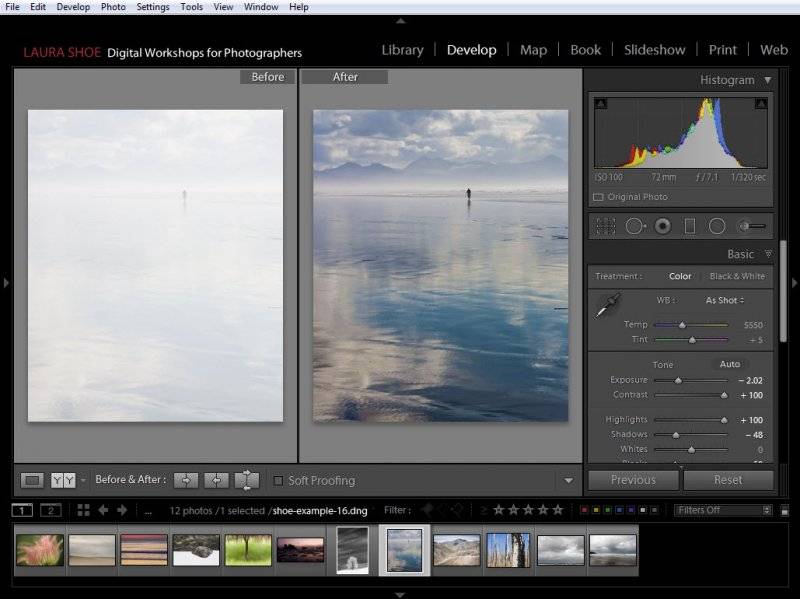Collapse the Basic panel triangle
This screenshot has width=800, height=599.
[768, 254]
